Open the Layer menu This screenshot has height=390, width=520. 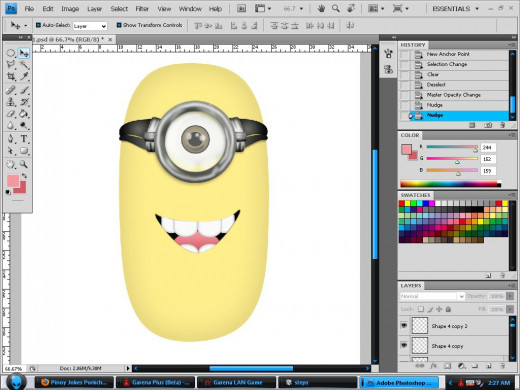click(x=95, y=9)
